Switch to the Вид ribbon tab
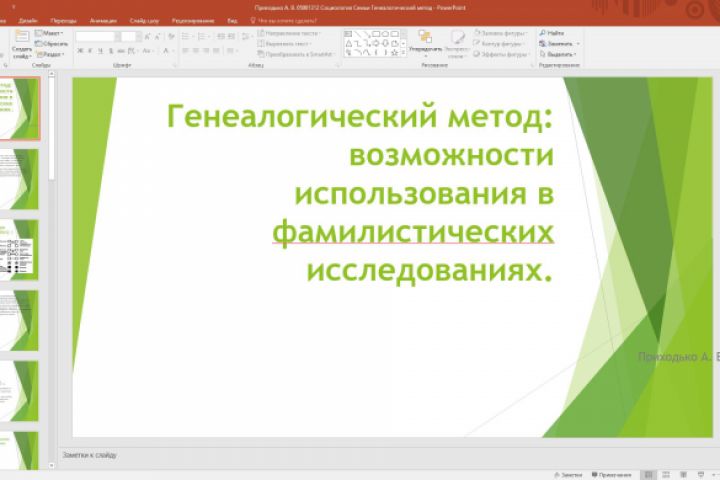The width and height of the screenshot is (720, 480). point(232,21)
